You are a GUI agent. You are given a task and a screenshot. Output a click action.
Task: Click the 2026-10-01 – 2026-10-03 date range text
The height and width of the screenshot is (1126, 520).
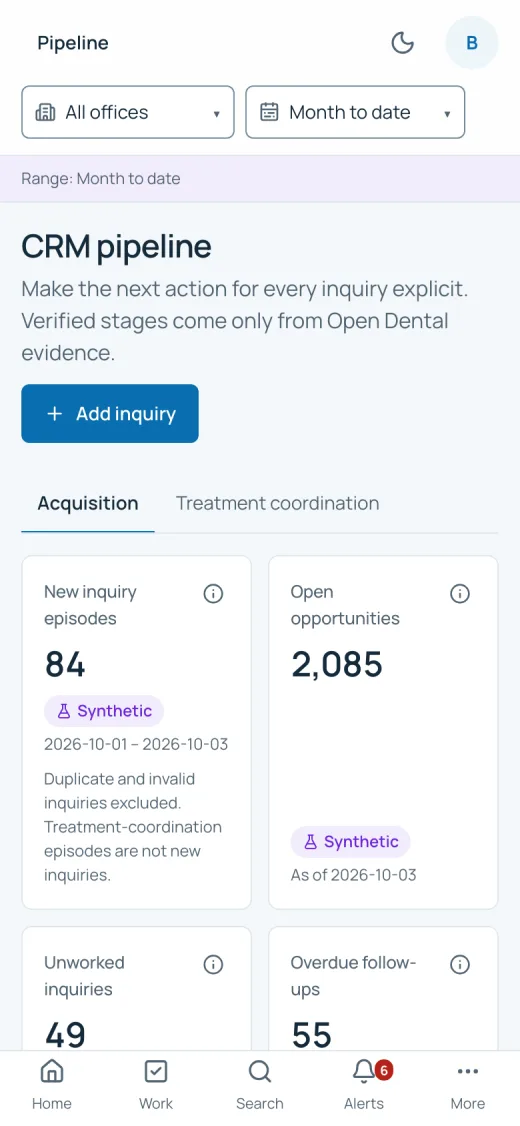click(136, 744)
